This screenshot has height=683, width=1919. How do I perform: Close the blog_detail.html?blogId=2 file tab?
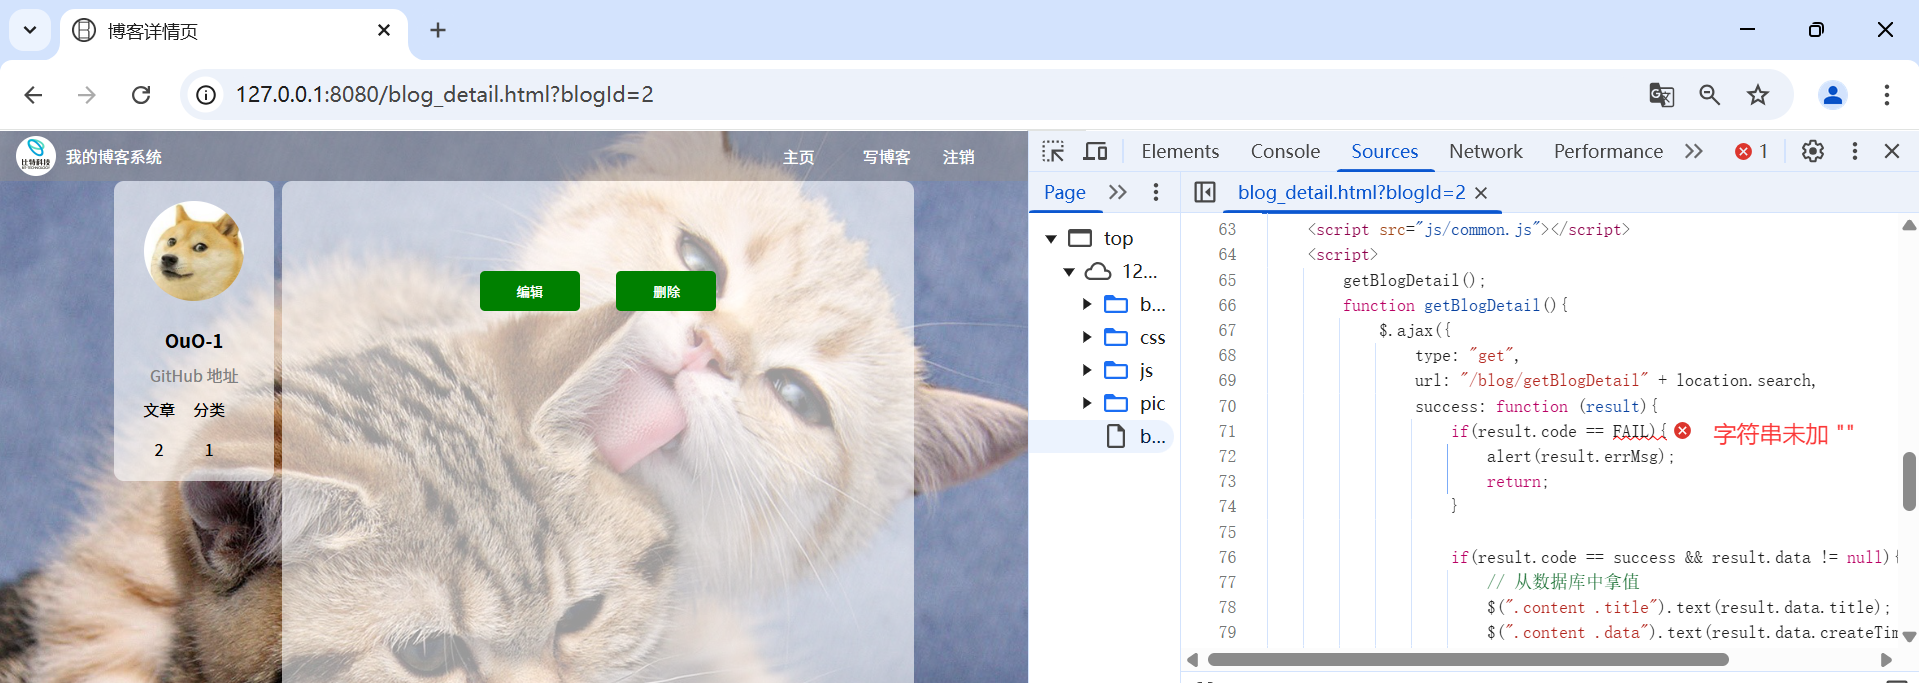click(x=1481, y=193)
